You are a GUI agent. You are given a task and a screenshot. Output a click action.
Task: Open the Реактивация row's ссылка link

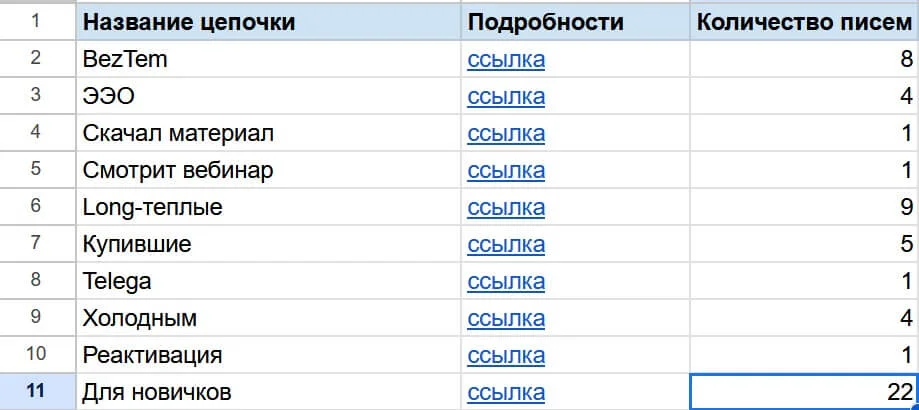pyautogui.click(x=506, y=355)
